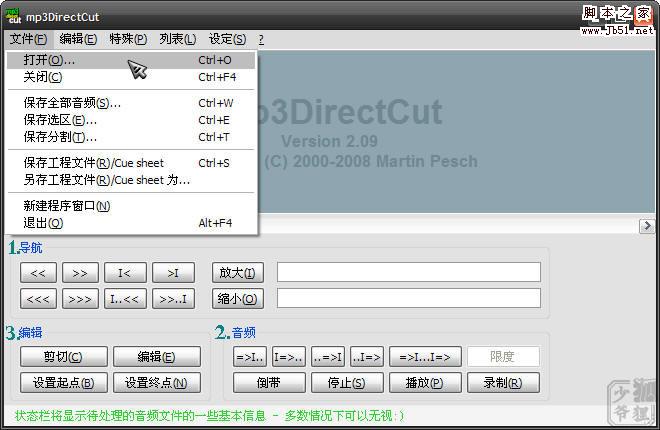Click the 编辑(E) button in the edit section
The width and height of the screenshot is (660, 430).
point(157,357)
